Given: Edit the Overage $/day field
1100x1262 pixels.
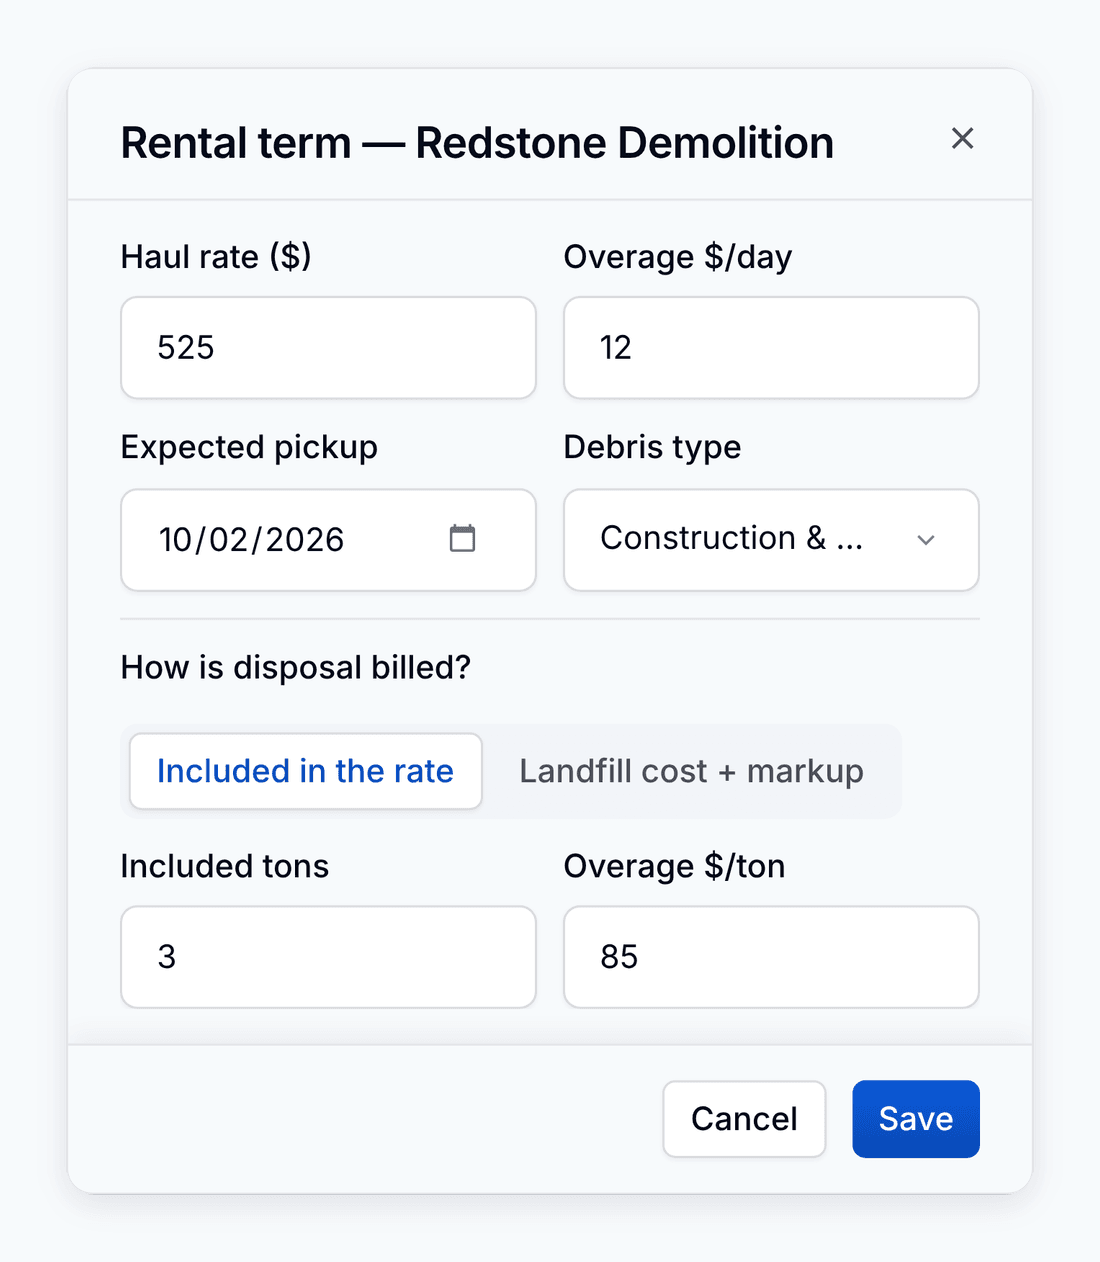Looking at the screenshot, I should point(771,348).
